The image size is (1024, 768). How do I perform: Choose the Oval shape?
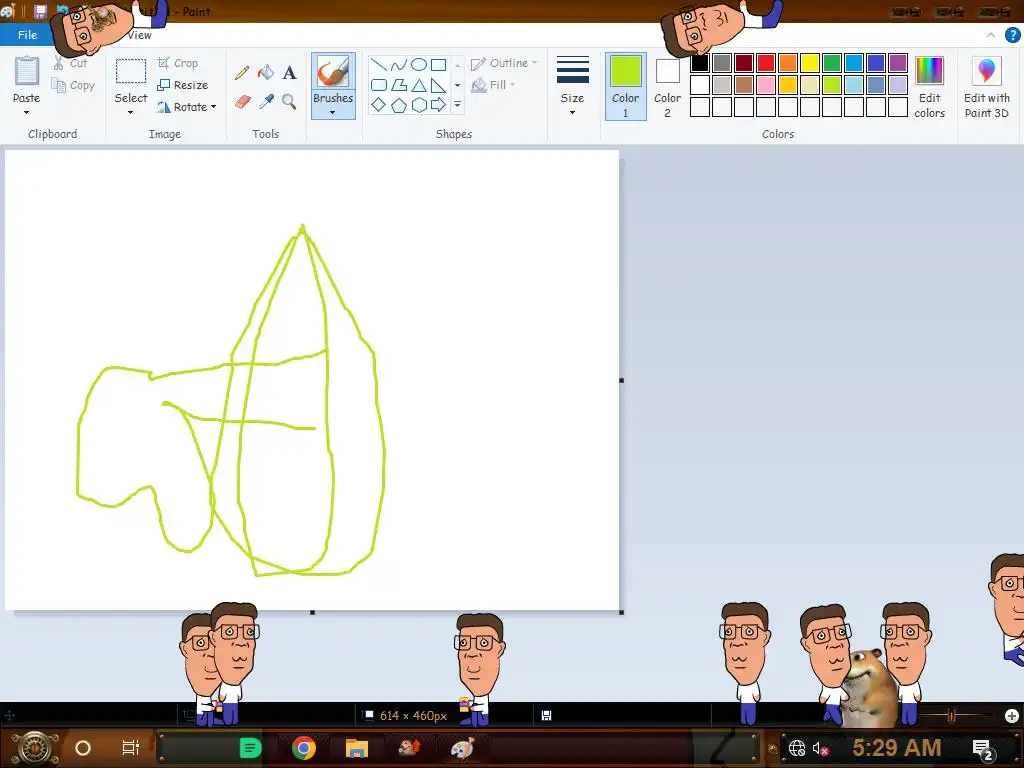tap(419, 65)
